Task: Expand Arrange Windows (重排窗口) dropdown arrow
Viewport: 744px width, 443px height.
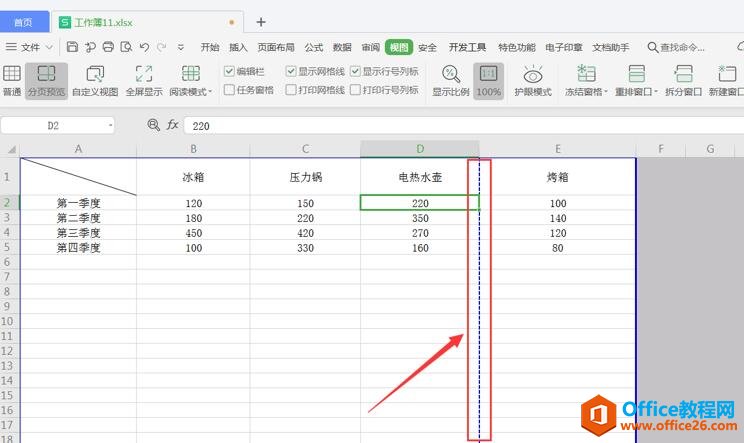Action: click(656, 92)
